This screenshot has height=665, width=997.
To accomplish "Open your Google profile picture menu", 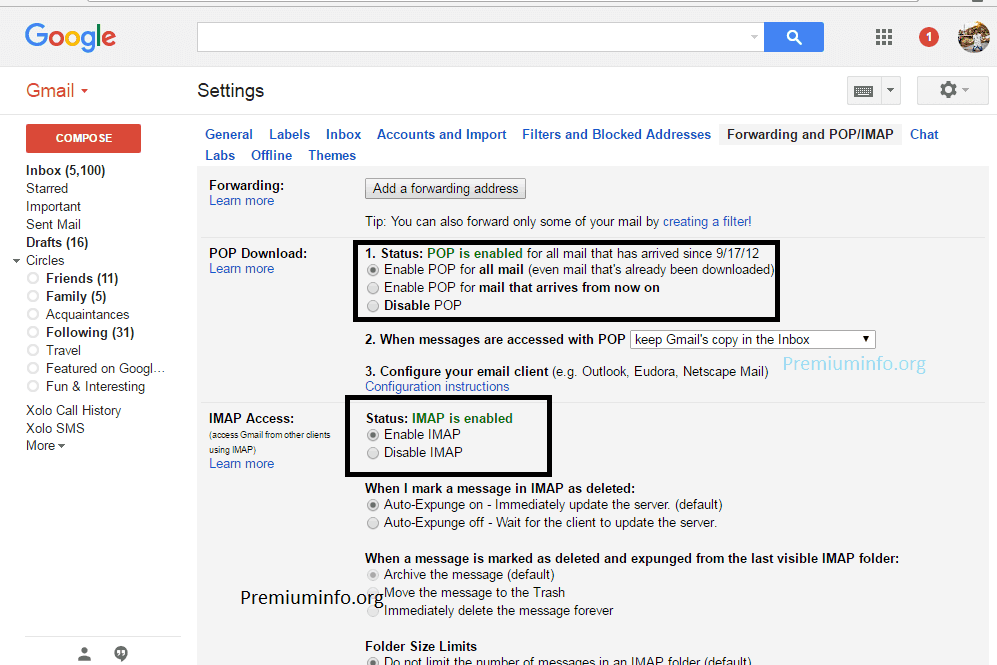I will (x=973, y=36).
